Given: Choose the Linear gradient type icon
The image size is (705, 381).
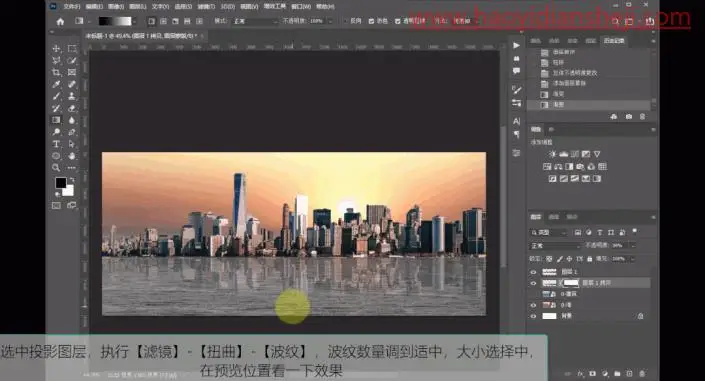Looking at the screenshot, I should 152,21.
